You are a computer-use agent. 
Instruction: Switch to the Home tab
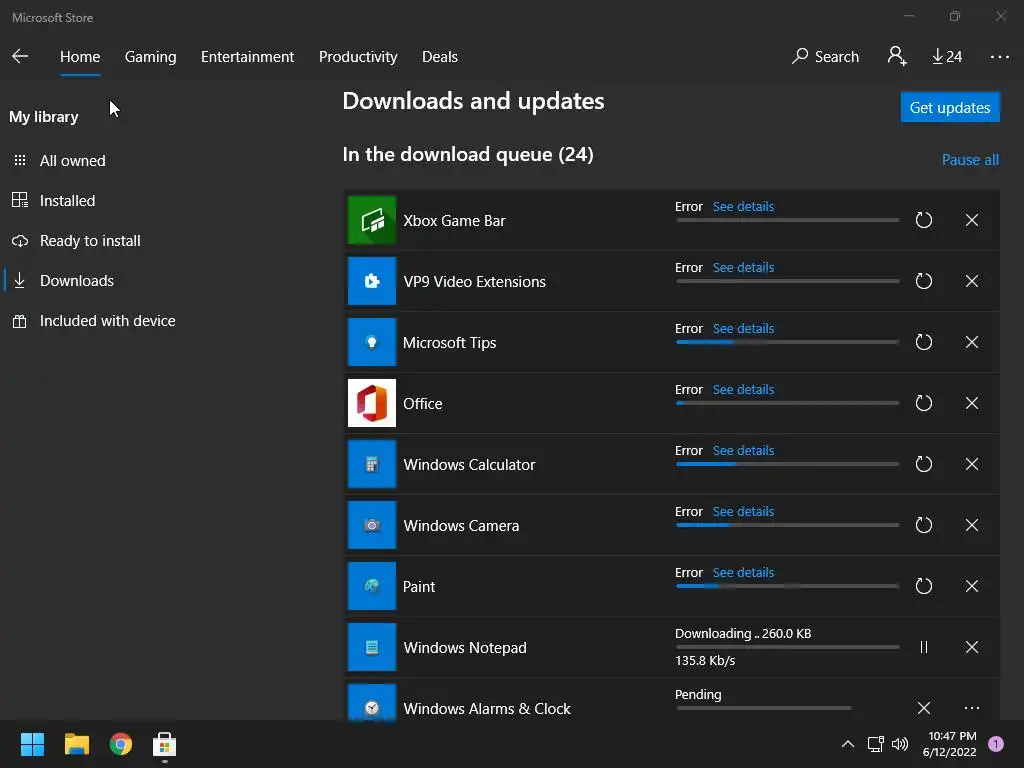80,57
